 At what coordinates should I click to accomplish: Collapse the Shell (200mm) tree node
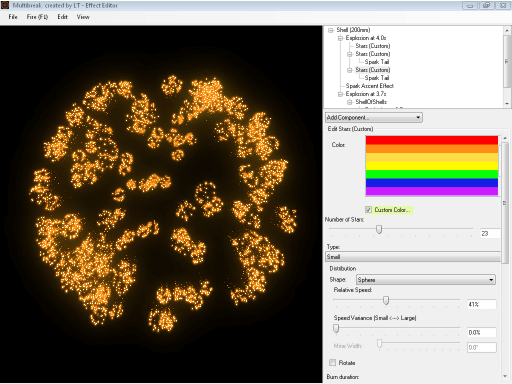331,30
